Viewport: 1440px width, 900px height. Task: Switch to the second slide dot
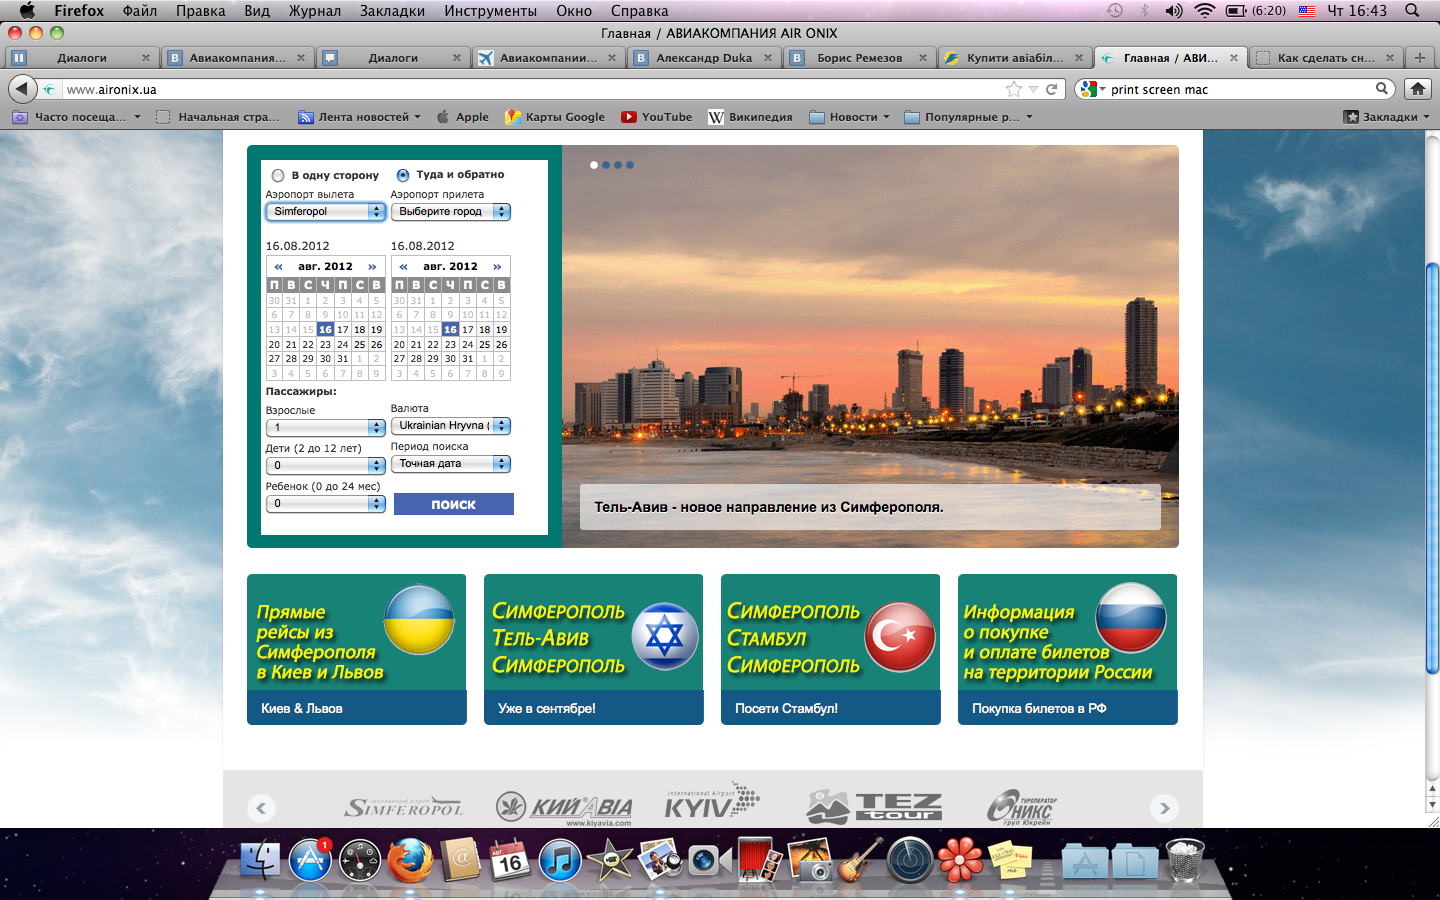pyautogui.click(x=606, y=165)
